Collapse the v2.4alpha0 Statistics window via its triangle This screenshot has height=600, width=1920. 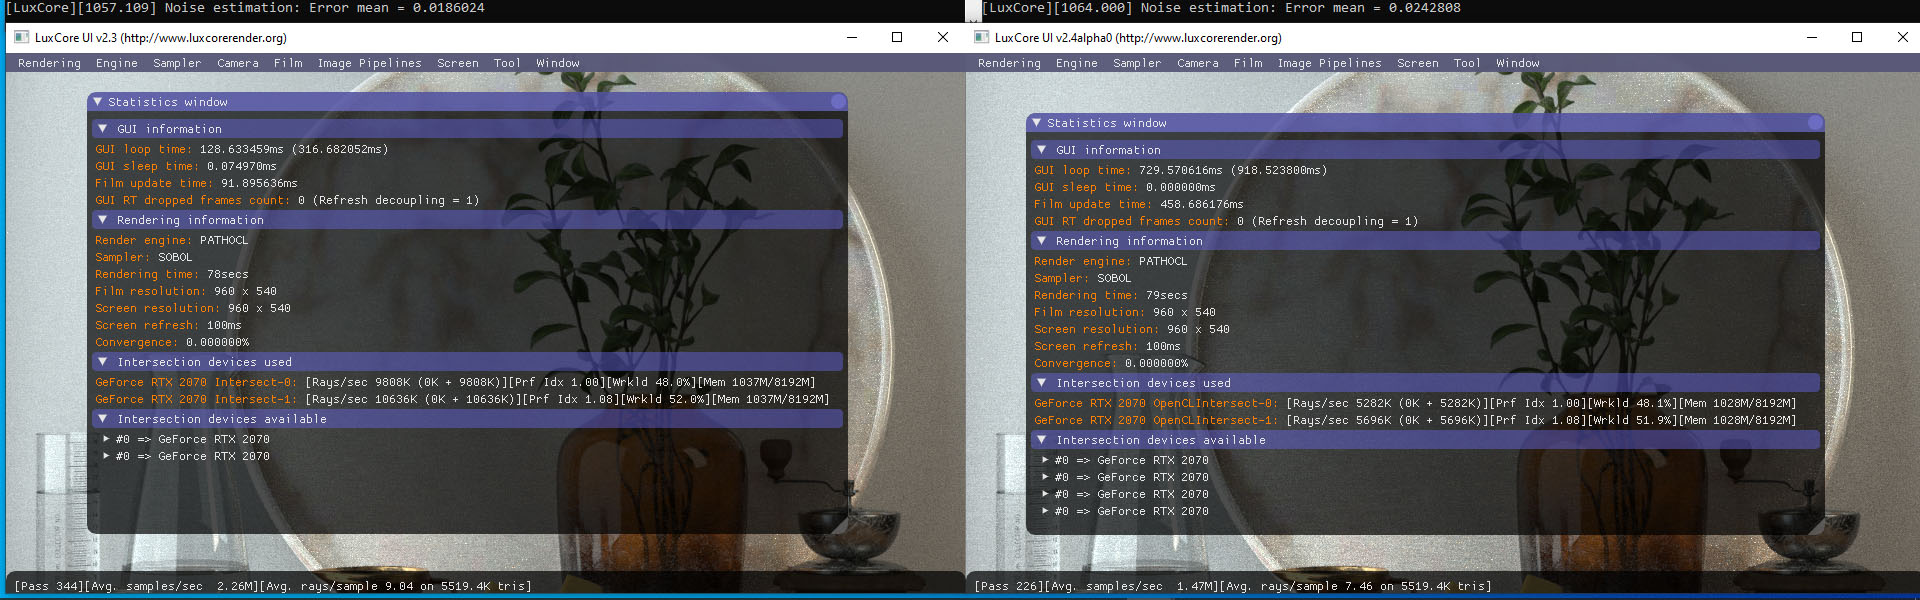click(x=1037, y=123)
